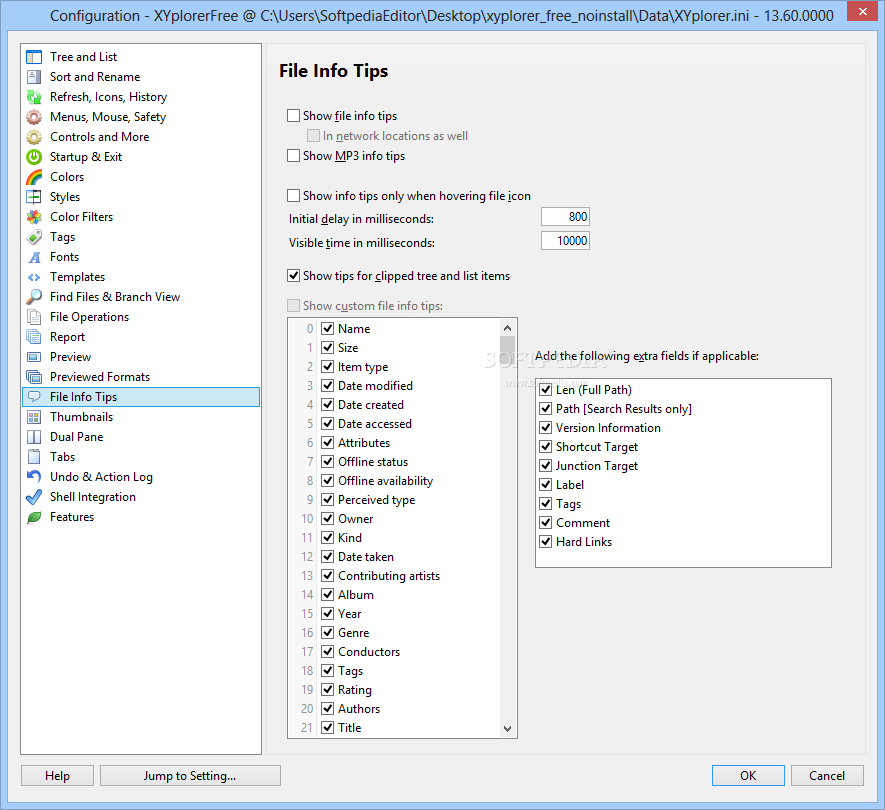This screenshot has height=810, width=885.
Task: Open the Dual Pane settings page
Action: click(141, 437)
